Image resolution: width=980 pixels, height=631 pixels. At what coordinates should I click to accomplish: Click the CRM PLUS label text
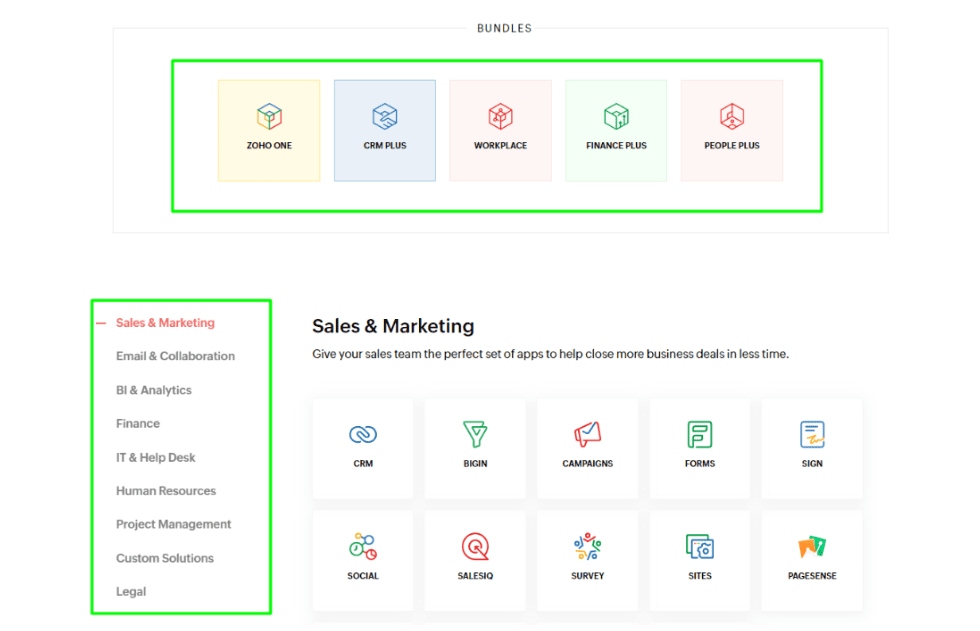(385, 146)
